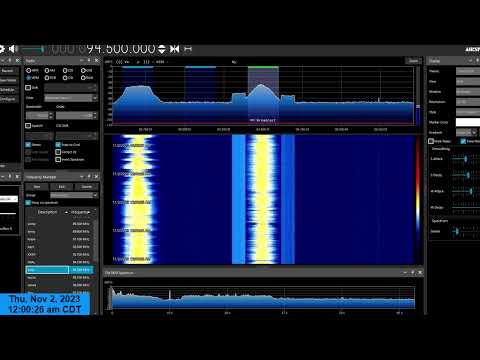Enable the Shift checkbox

(28, 88)
